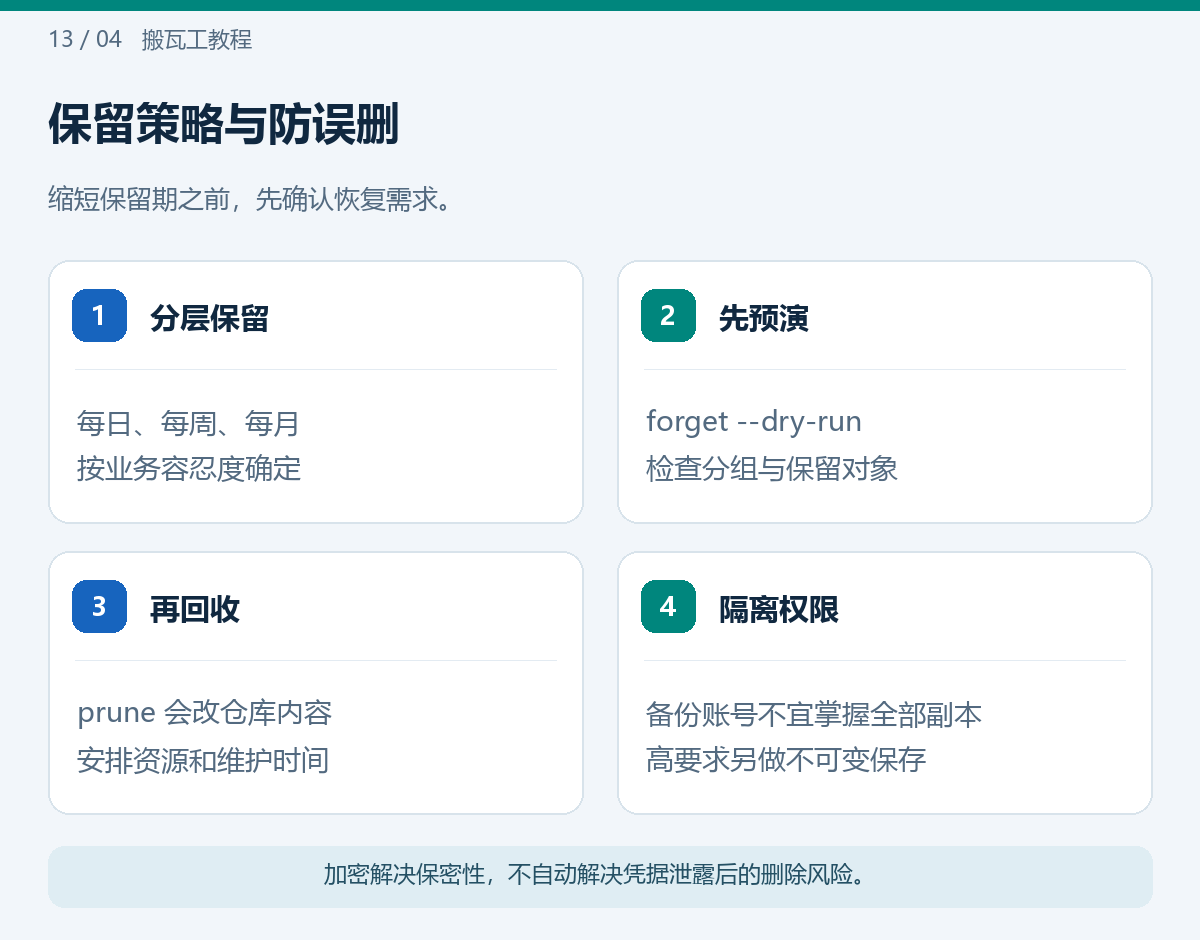Click the page indicator 13 / 04
The width and height of the screenshot is (1200, 940).
(85, 40)
